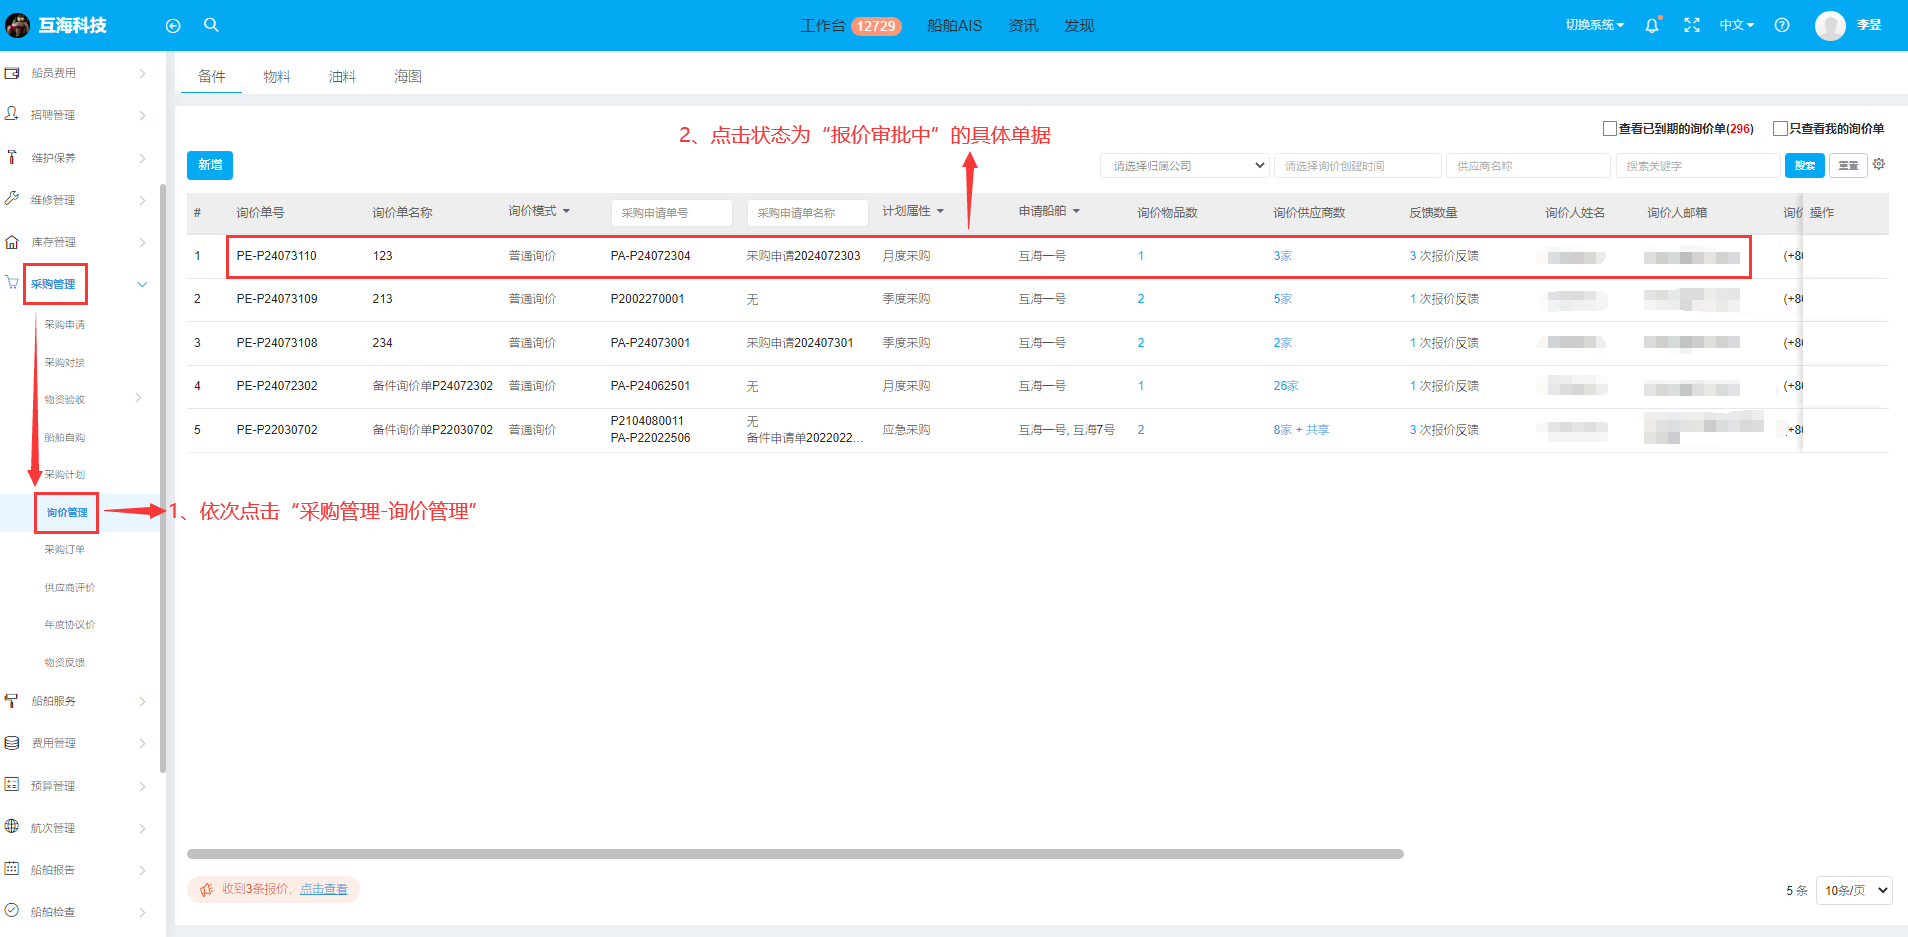Open 资讯 top menu
The width and height of the screenshot is (1908, 937).
pyautogui.click(x=1023, y=25)
